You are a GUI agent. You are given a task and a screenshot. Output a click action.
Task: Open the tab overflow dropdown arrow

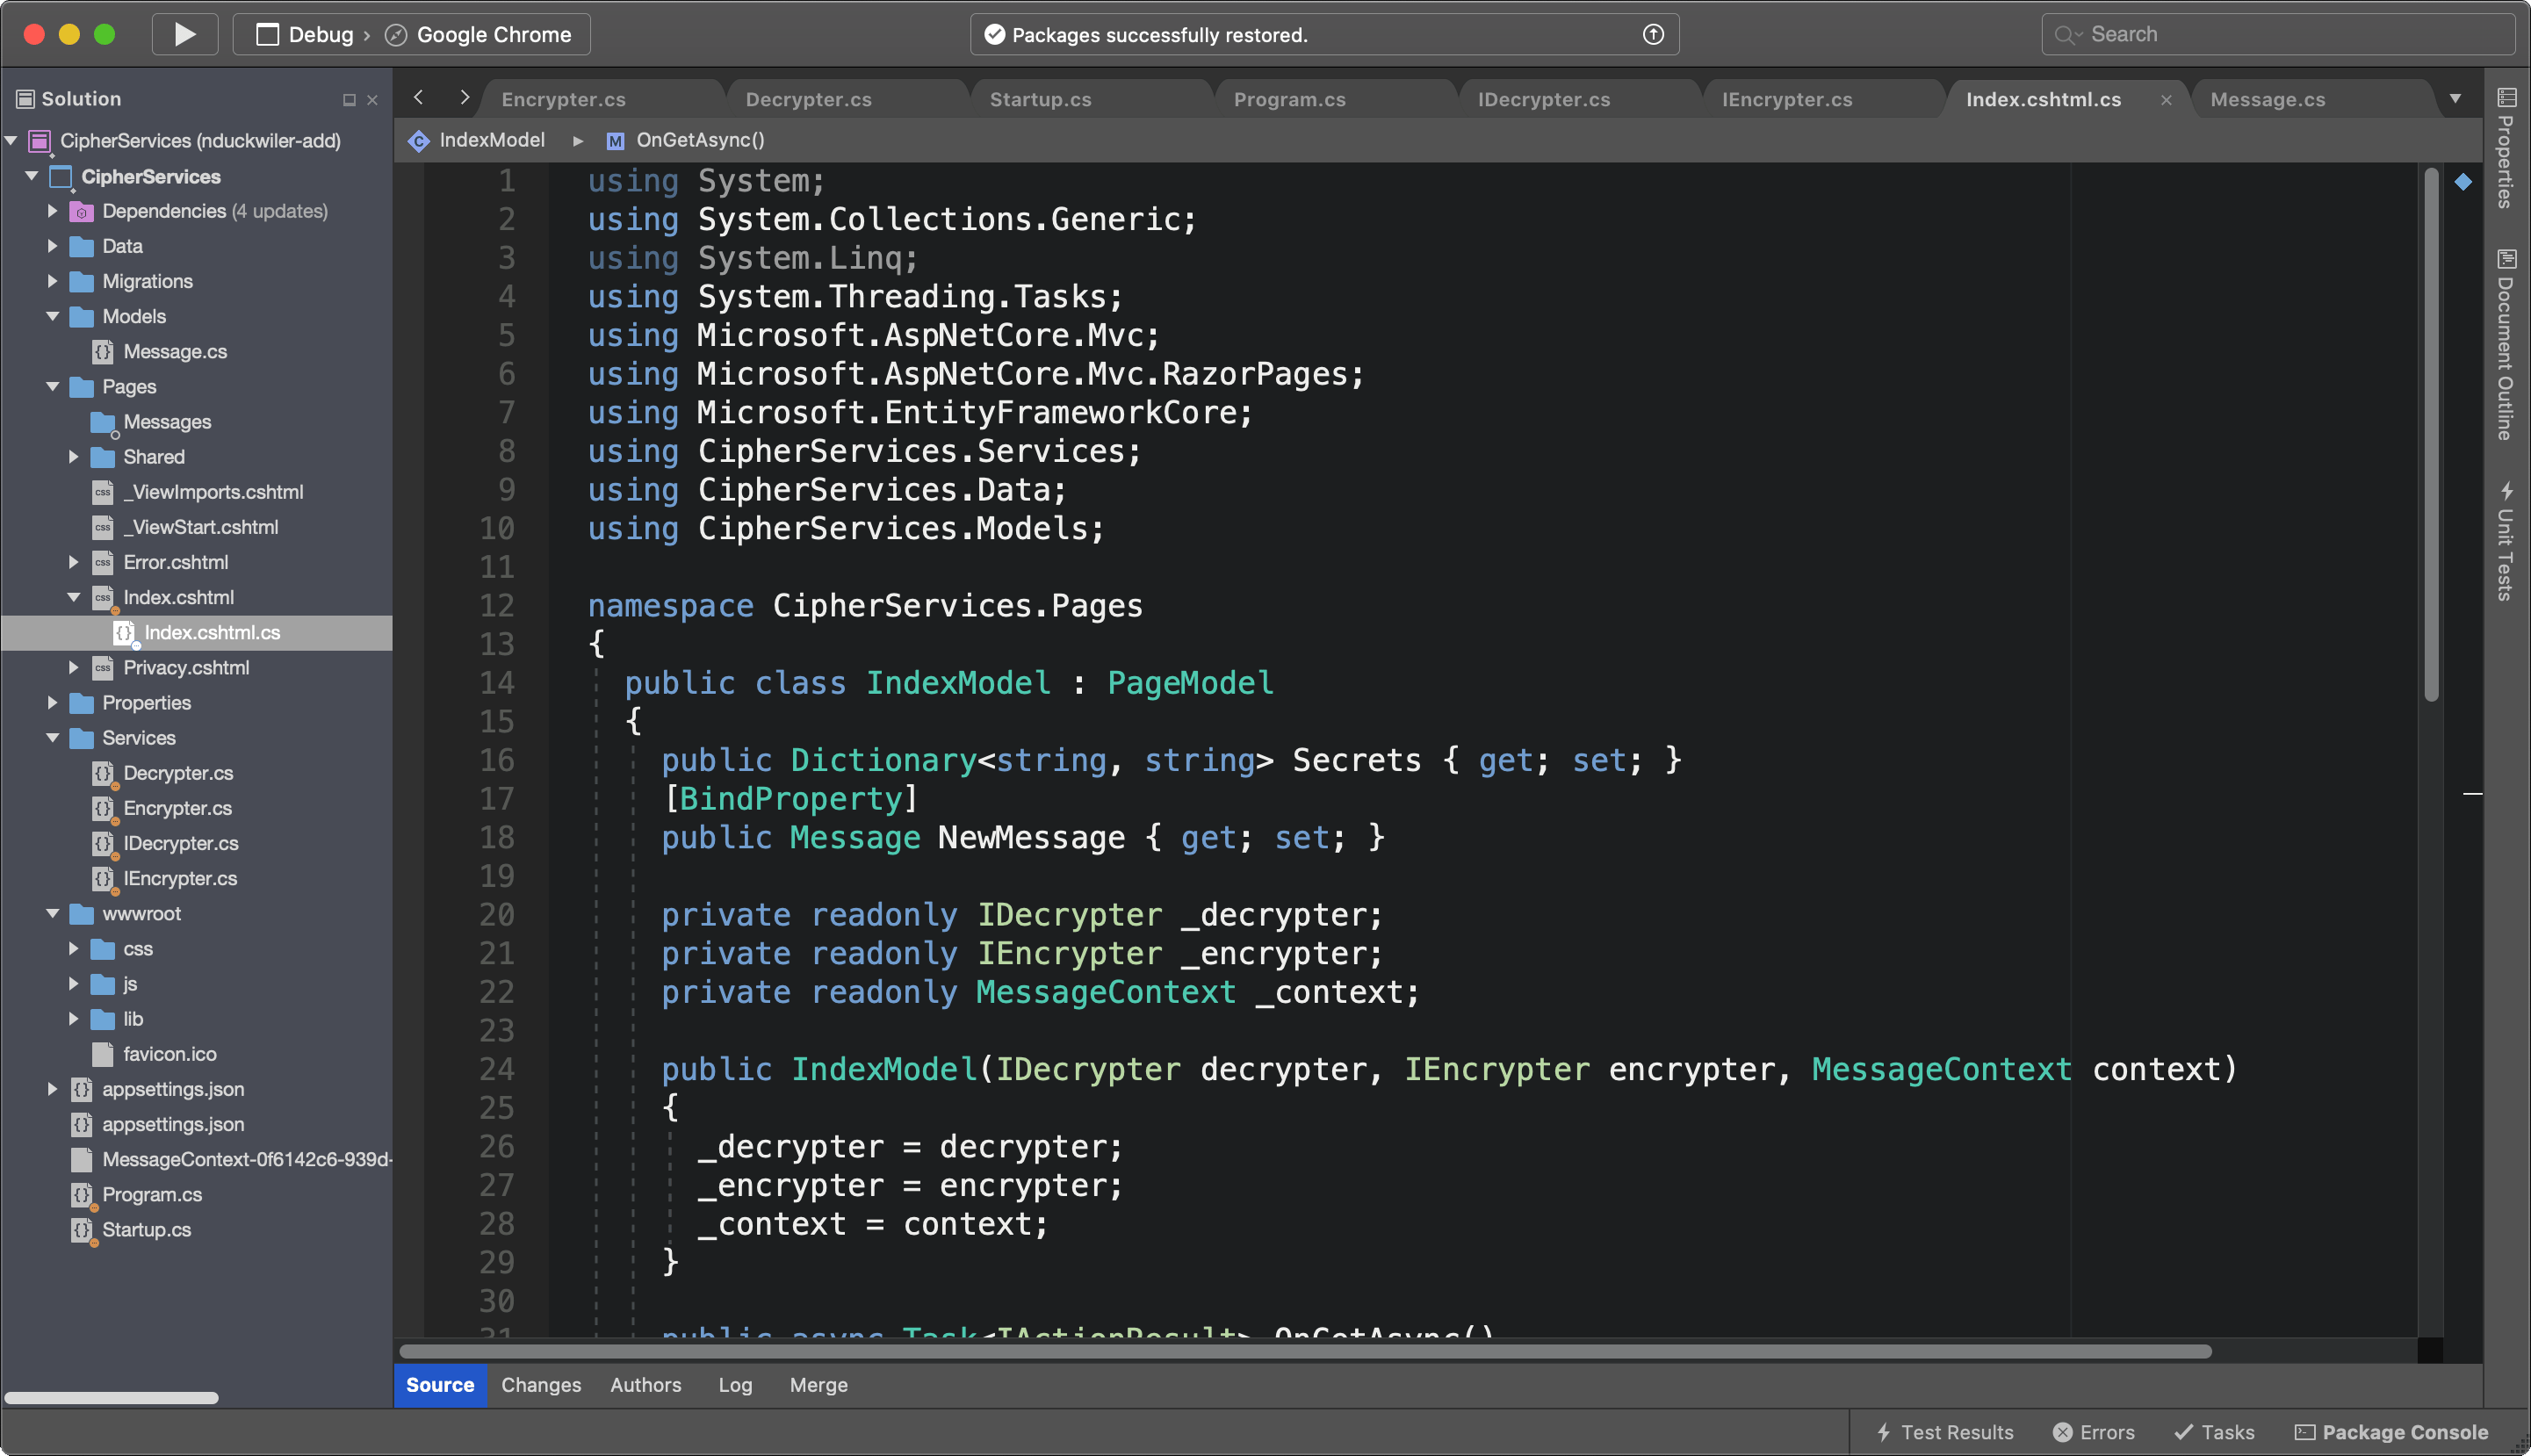(2455, 99)
